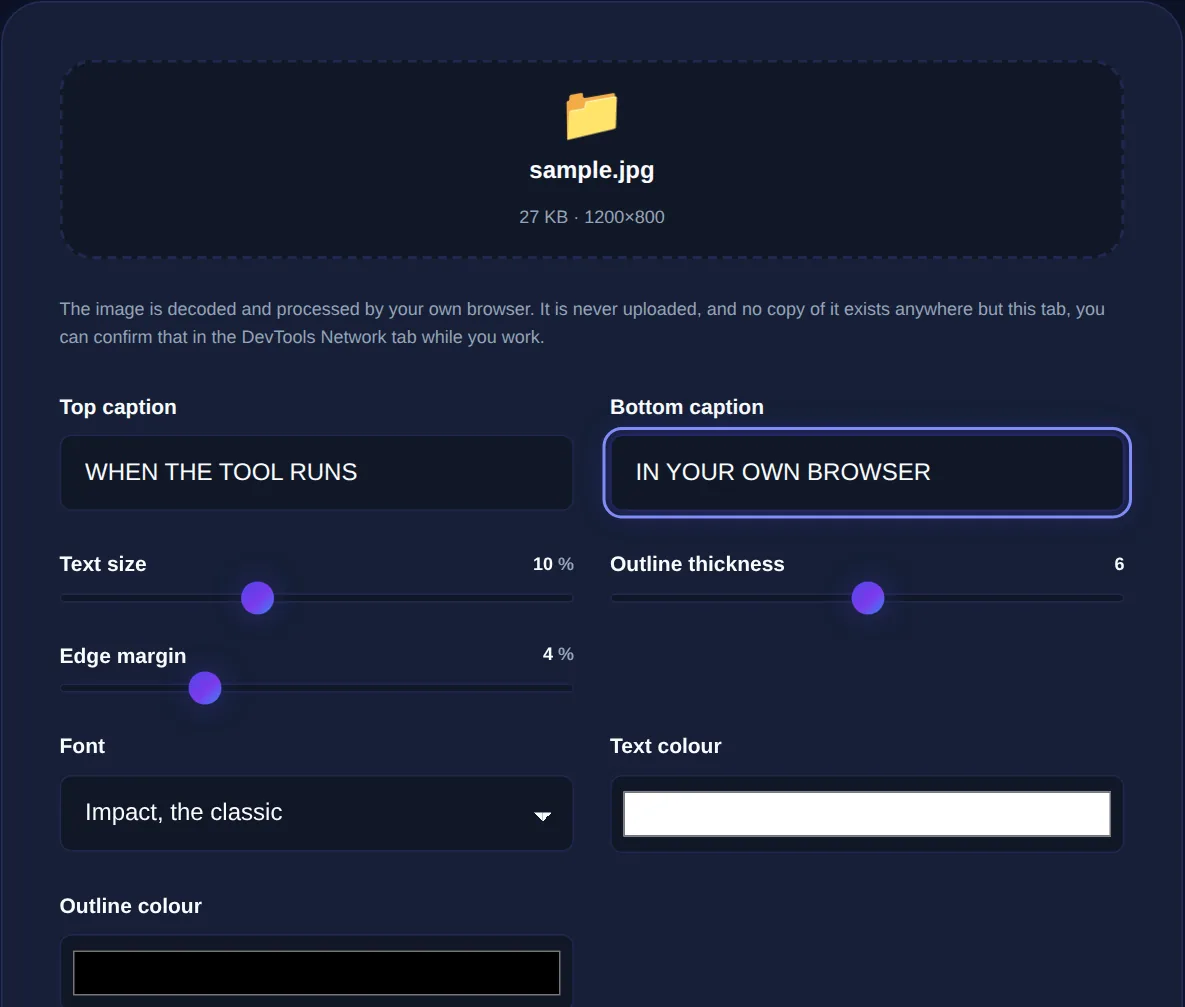Click the 'Outline thickness' label
The height and width of the screenshot is (1007, 1185).
coord(697,564)
